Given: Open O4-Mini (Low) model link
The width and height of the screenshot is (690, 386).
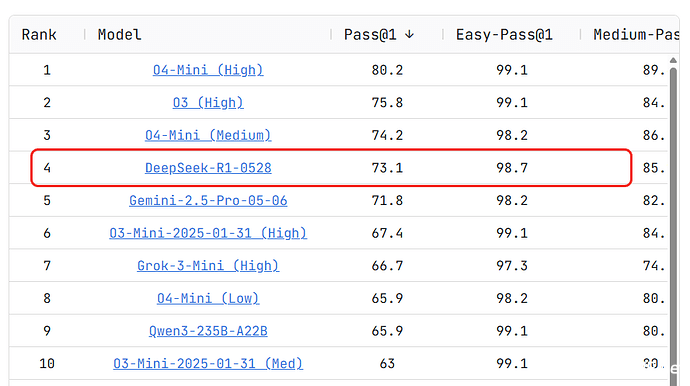Looking at the screenshot, I should click(x=208, y=298).
